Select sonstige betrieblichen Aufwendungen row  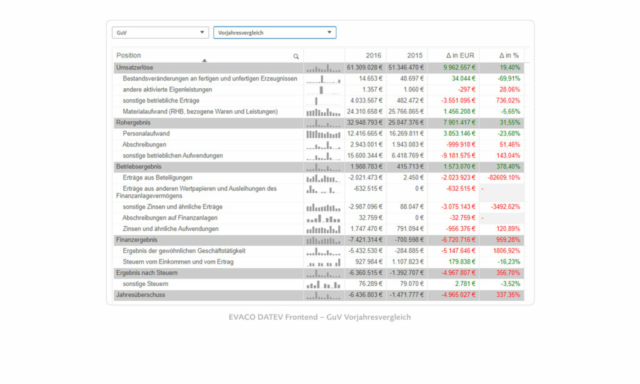pos(319,156)
